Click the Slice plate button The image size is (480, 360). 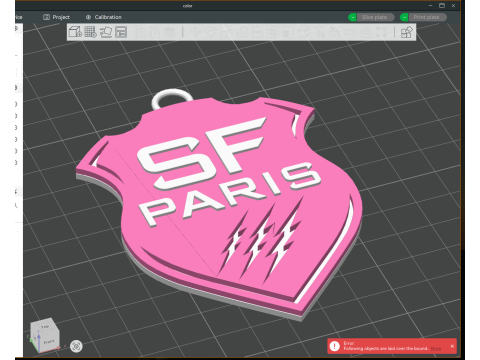tap(375, 17)
